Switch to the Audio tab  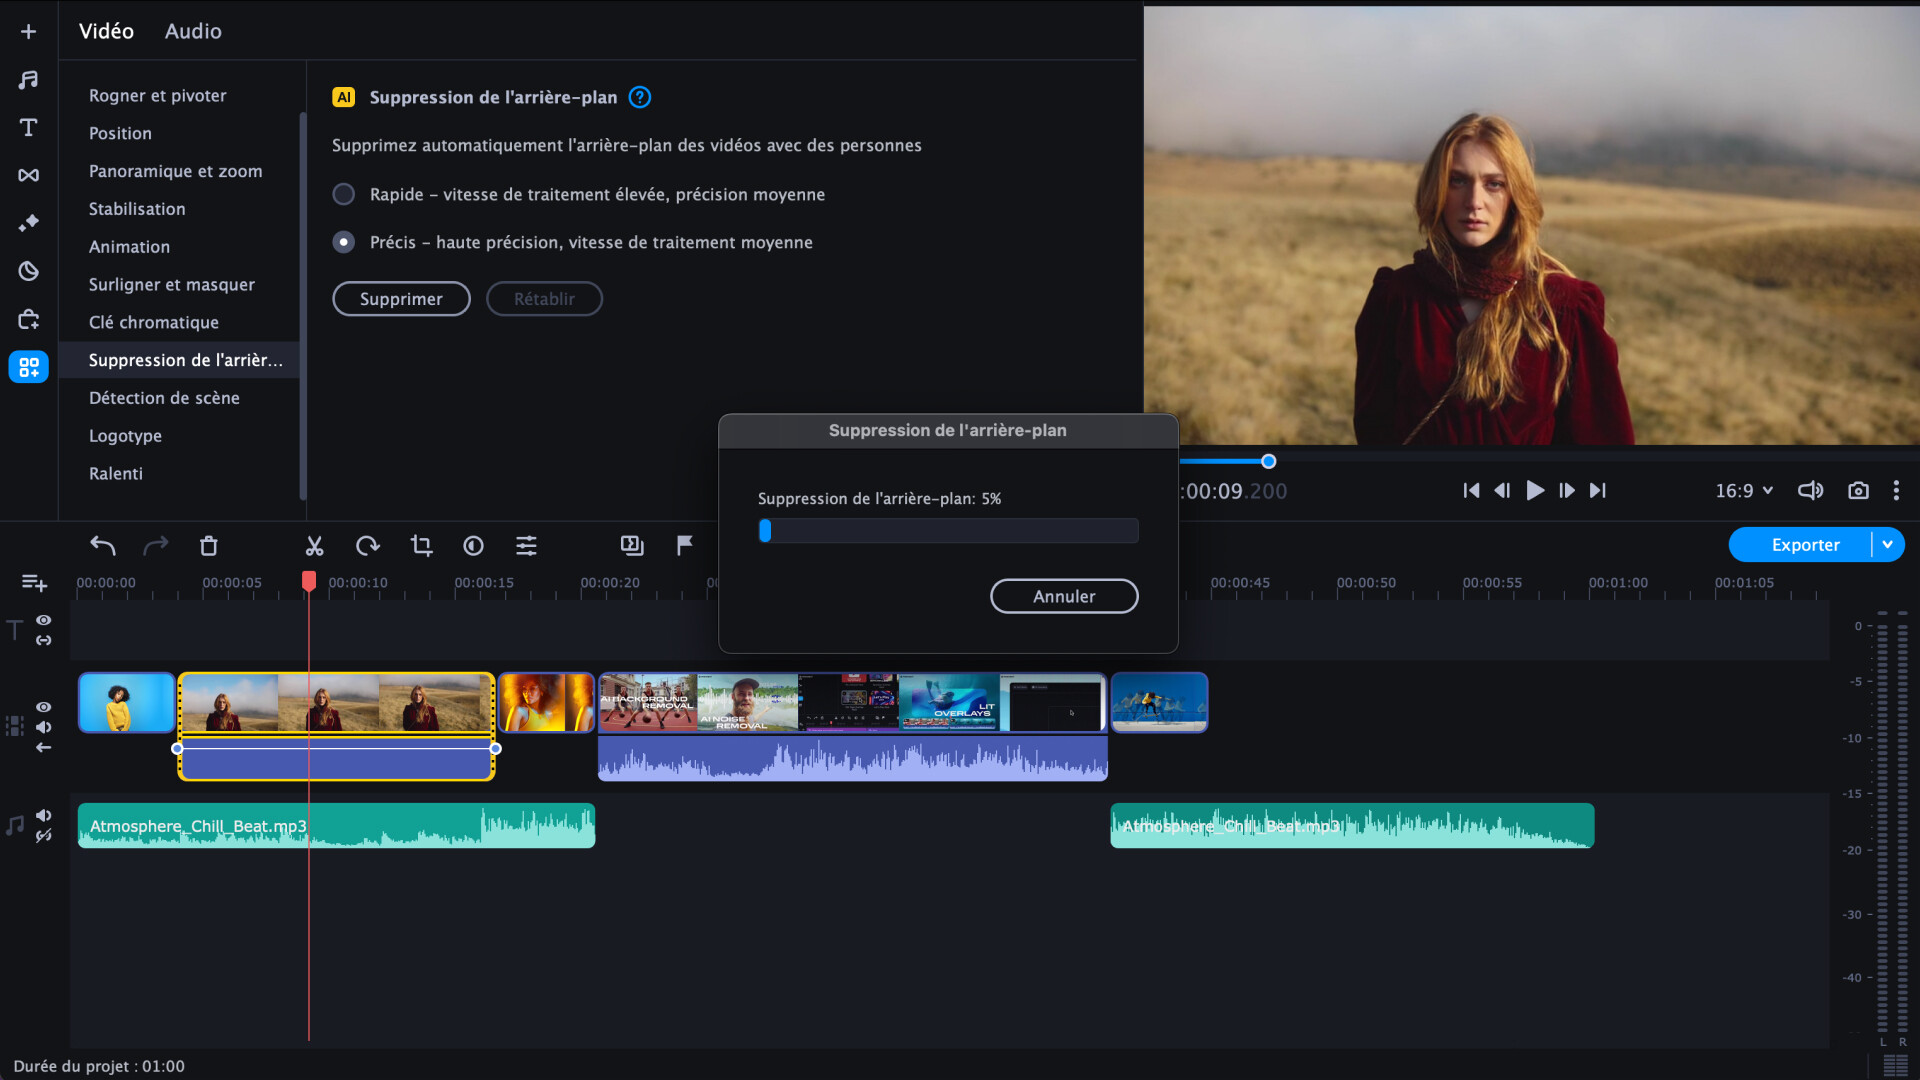click(193, 31)
